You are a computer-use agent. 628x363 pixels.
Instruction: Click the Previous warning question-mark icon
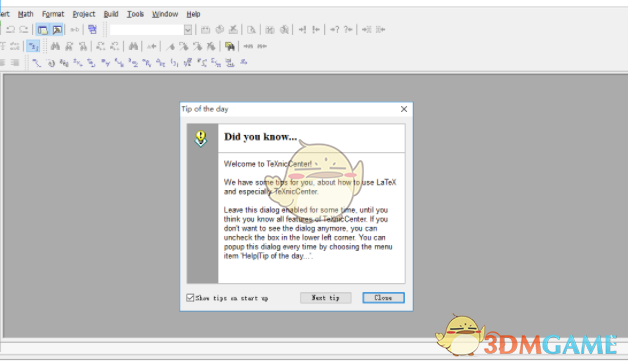click(348, 30)
